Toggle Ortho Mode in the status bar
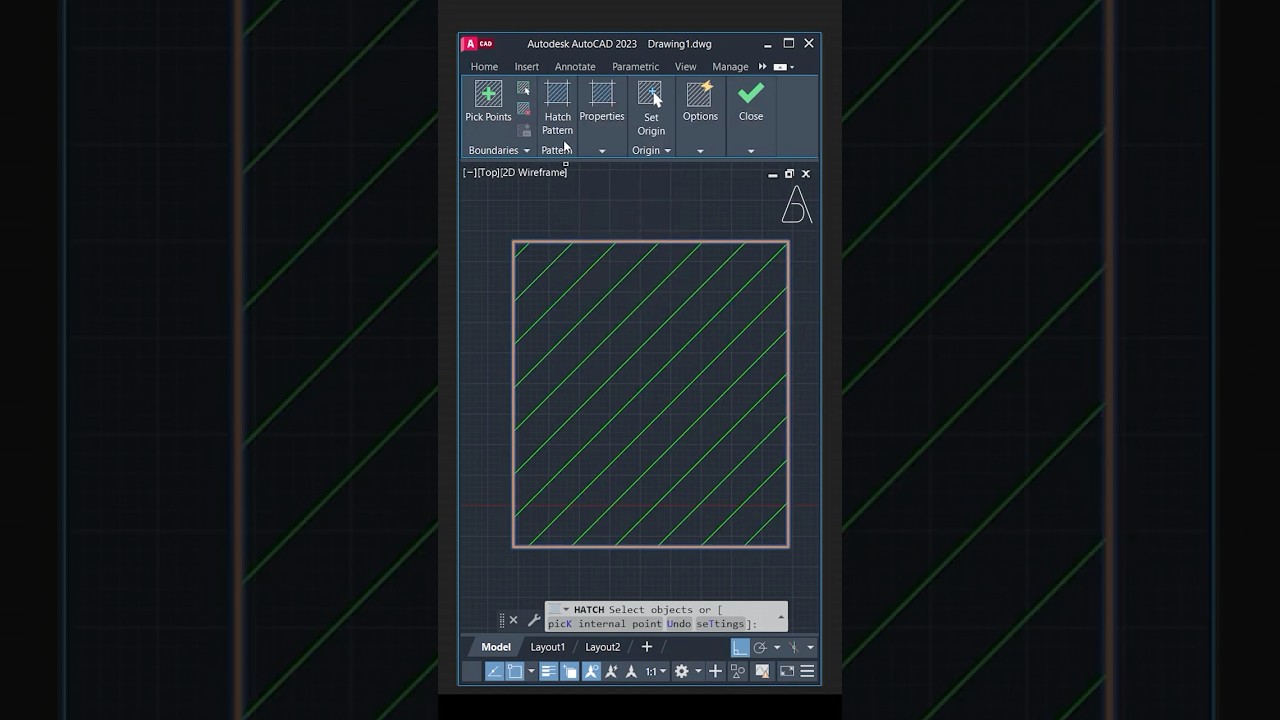1280x720 pixels. tap(740, 647)
